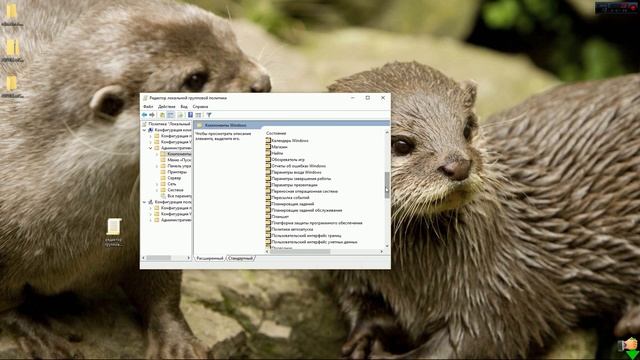This screenshot has width=640, height=360.
Task: Click the list's scroll-up arrow
Action: [x=387, y=133]
